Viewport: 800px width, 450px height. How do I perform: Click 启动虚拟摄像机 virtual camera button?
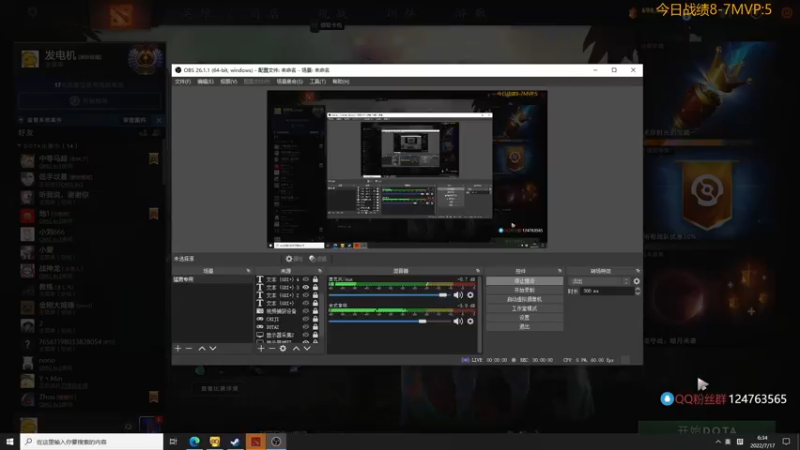(x=524, y=299)
